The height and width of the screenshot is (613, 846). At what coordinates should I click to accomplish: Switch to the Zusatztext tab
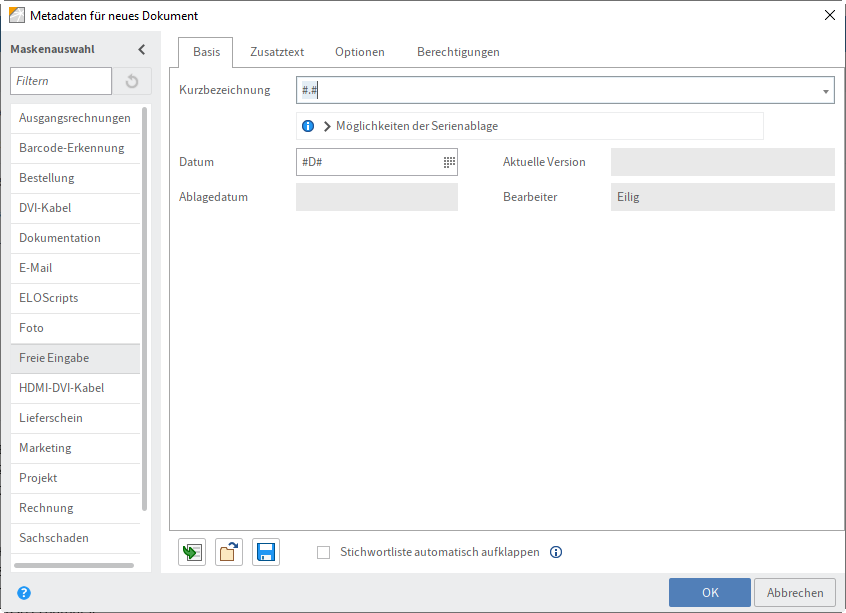(277, 51)
